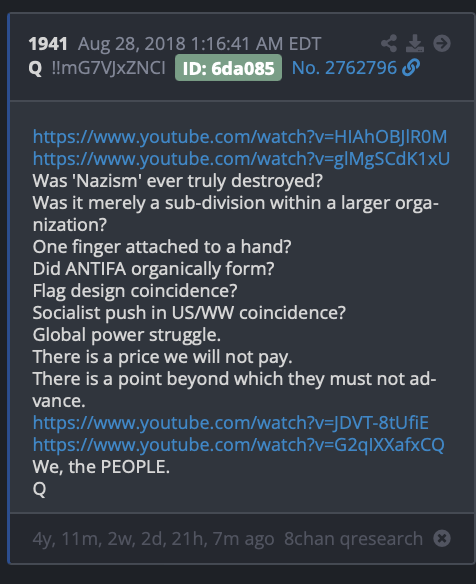The image size is (476, 584).
Task: Open YouTube link ending G2qIXXafxCQ
Action: pos(239,445)
